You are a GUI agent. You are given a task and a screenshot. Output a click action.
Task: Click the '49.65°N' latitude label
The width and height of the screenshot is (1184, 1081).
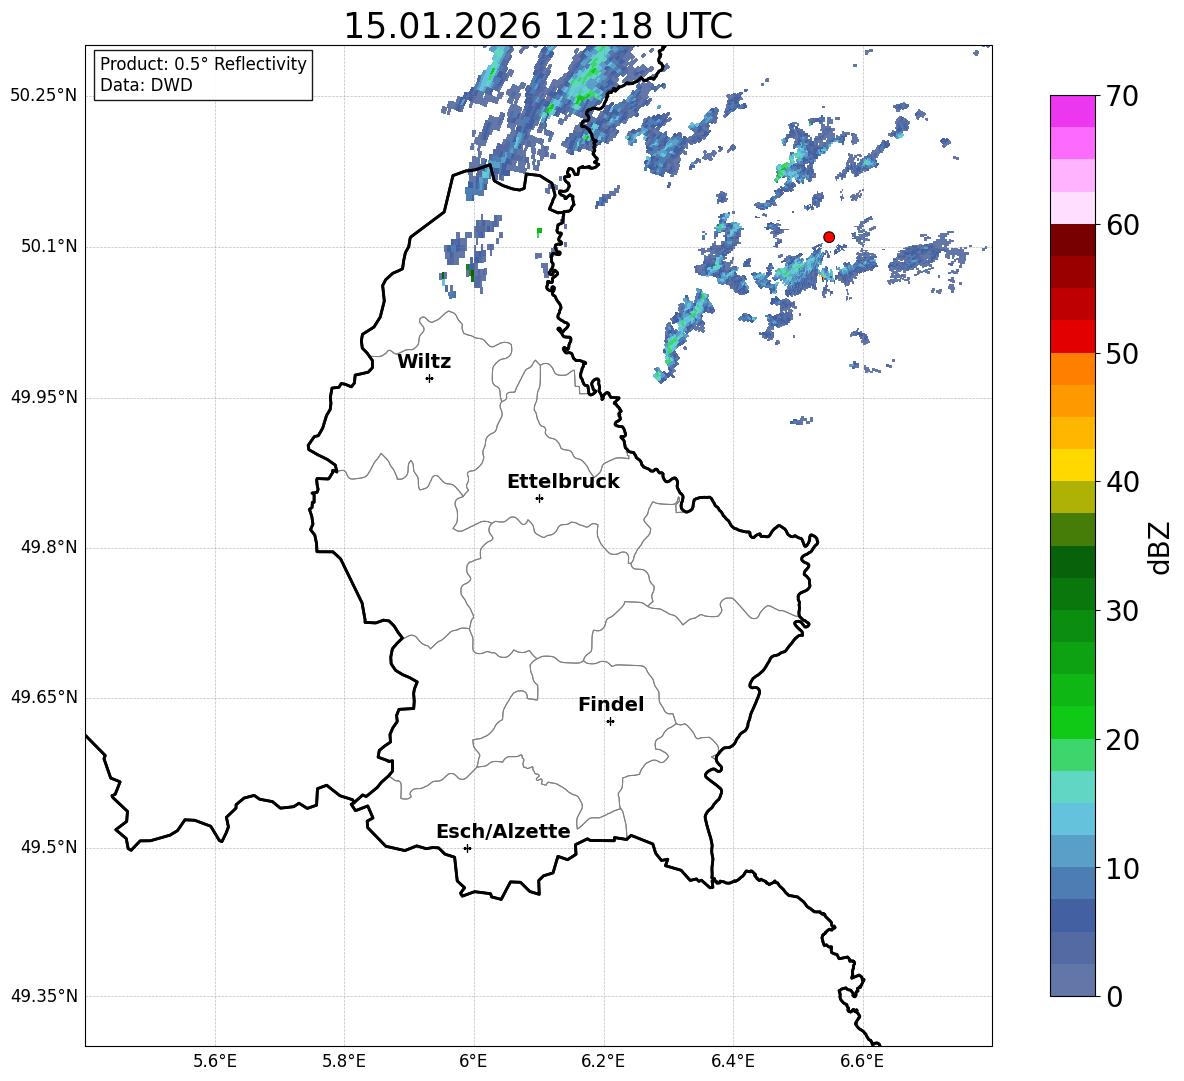point(44,696)
